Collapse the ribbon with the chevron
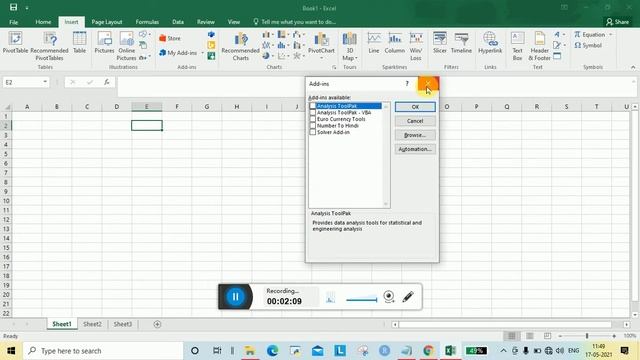Viewport: 640px width, 360px height. point(633,67)
